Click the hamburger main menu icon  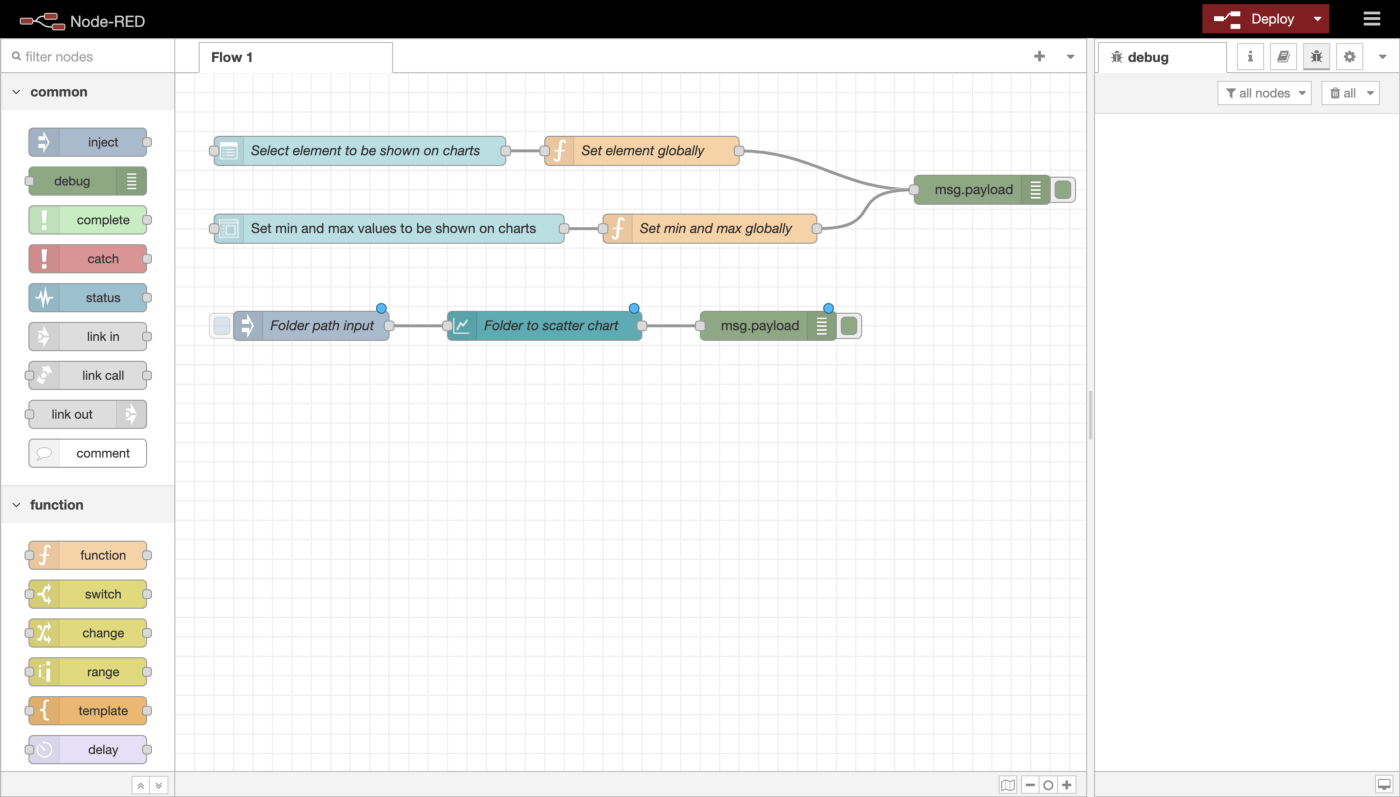(1372, 19)
